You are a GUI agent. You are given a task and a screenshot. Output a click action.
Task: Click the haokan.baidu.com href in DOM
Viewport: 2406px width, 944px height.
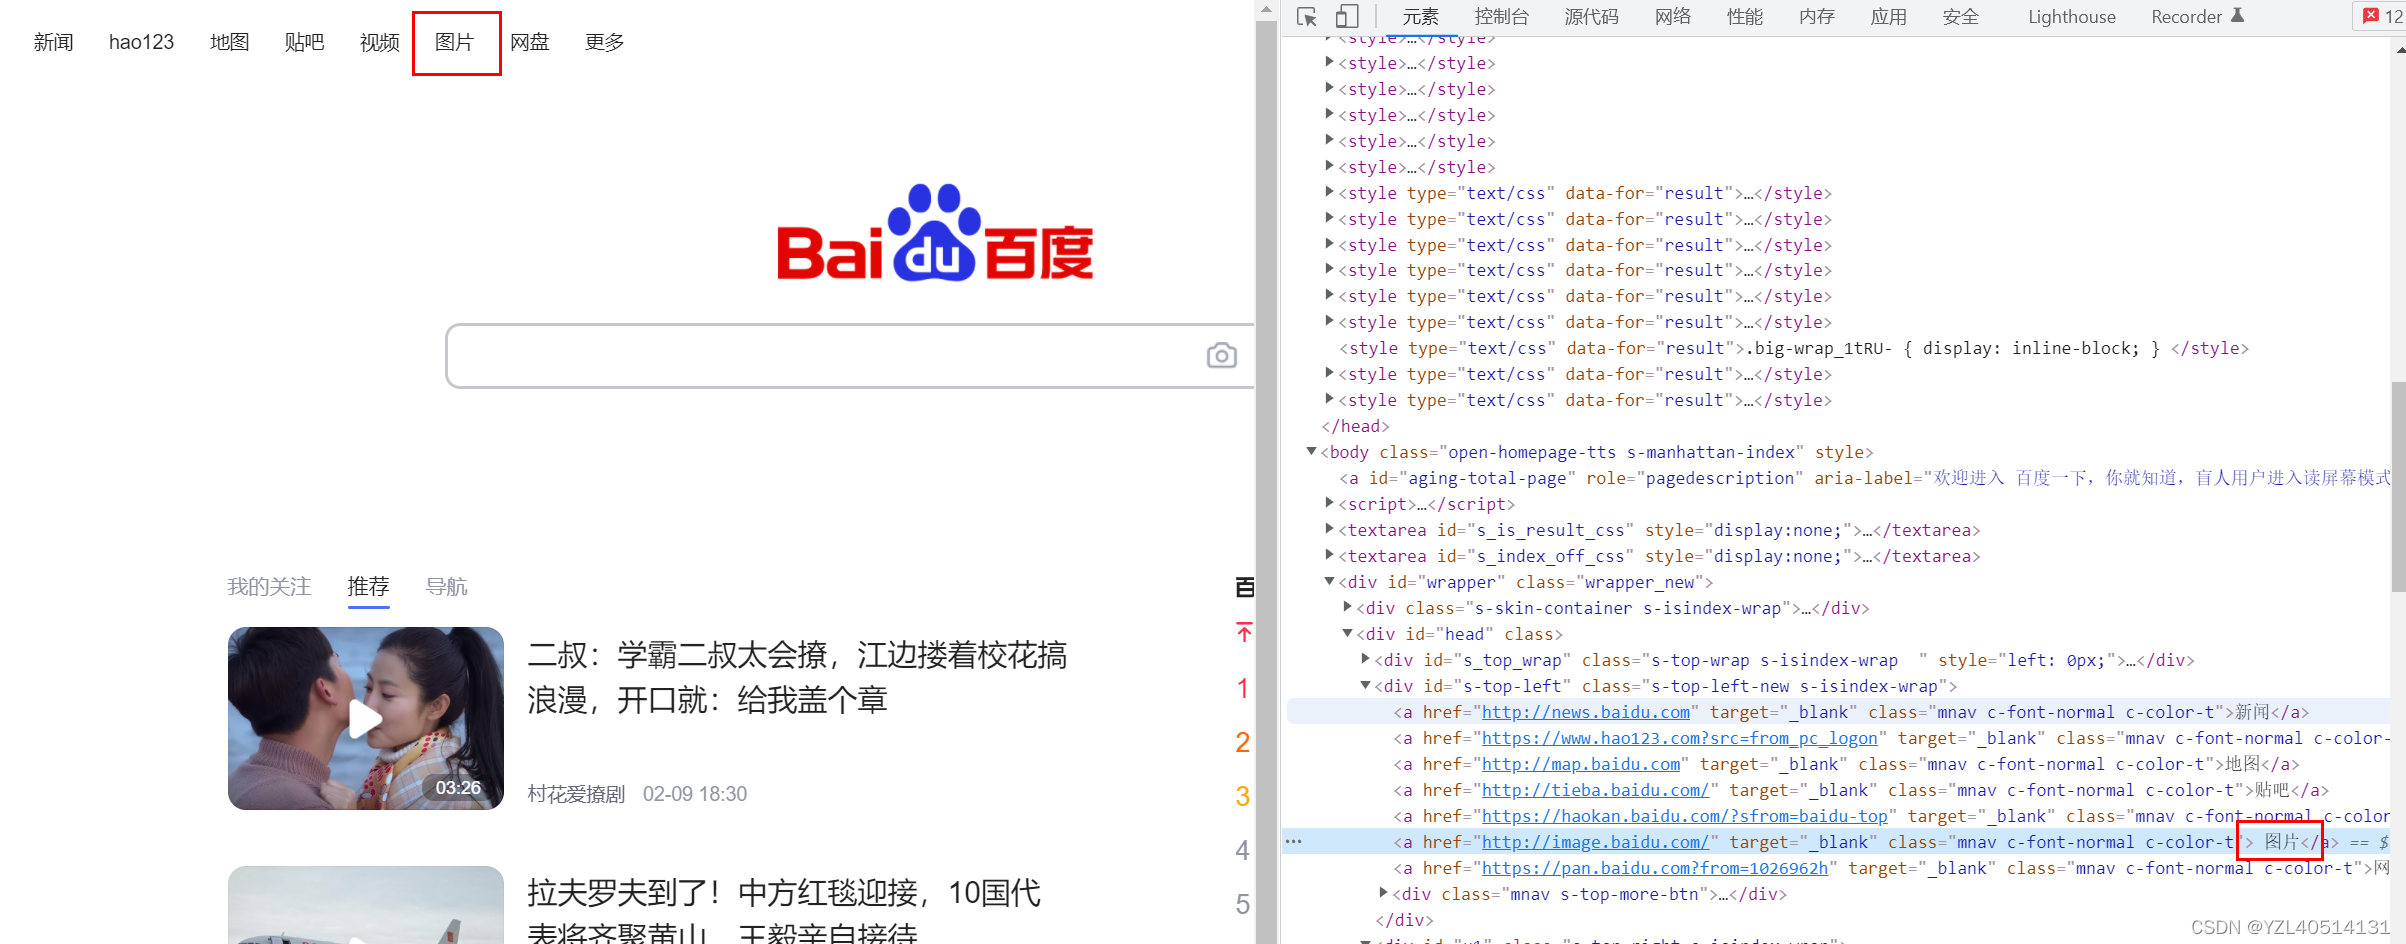pos(1684,816)
